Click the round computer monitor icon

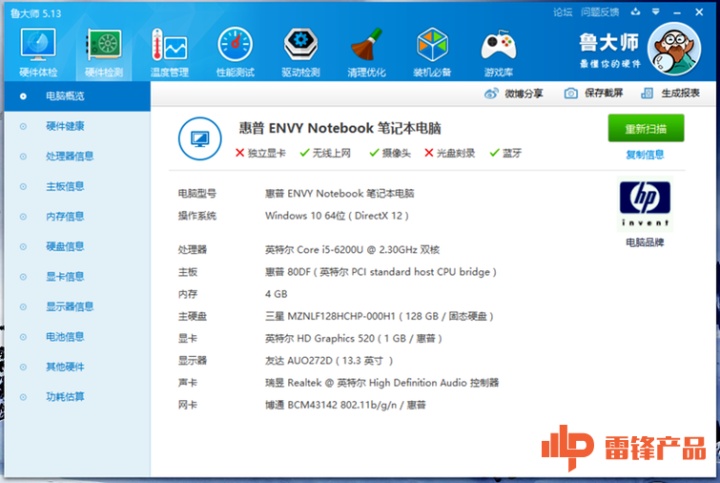coord(200,138)
